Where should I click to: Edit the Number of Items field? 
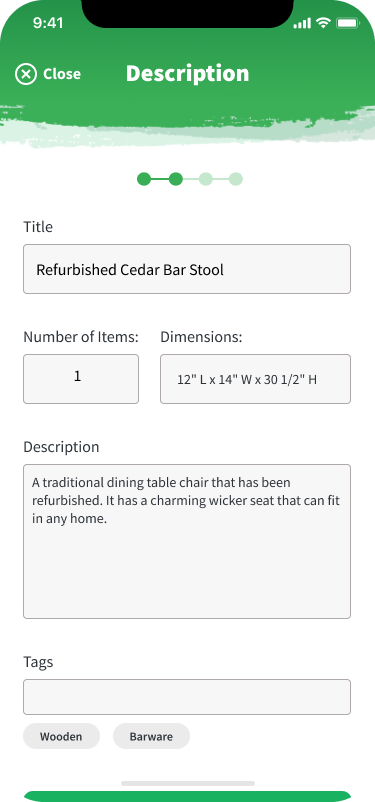point(81,379)
